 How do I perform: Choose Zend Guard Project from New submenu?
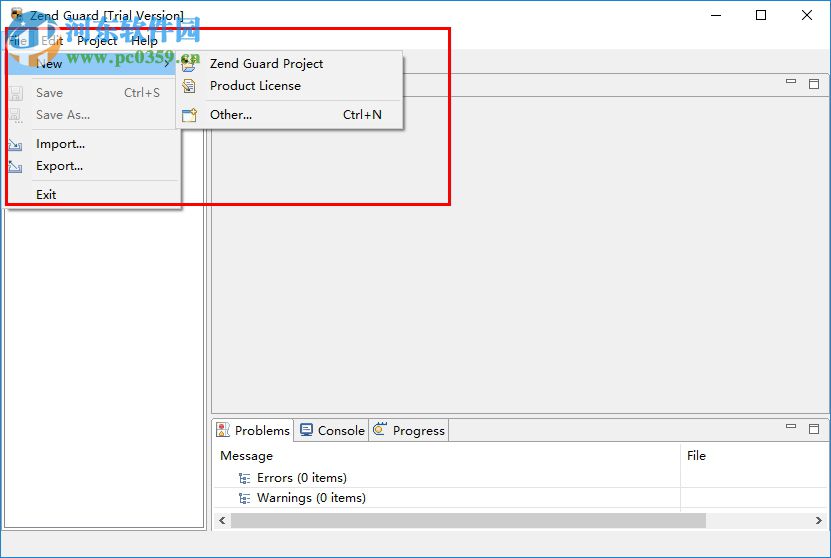[289, 64]
